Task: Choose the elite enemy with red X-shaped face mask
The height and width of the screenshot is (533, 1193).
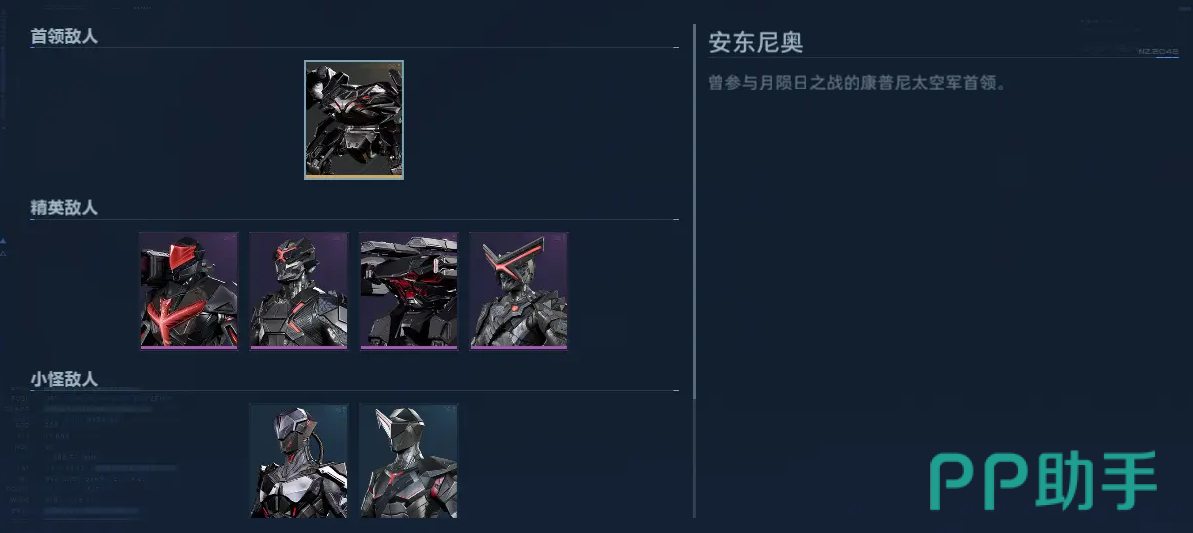Action: point(299,291)
